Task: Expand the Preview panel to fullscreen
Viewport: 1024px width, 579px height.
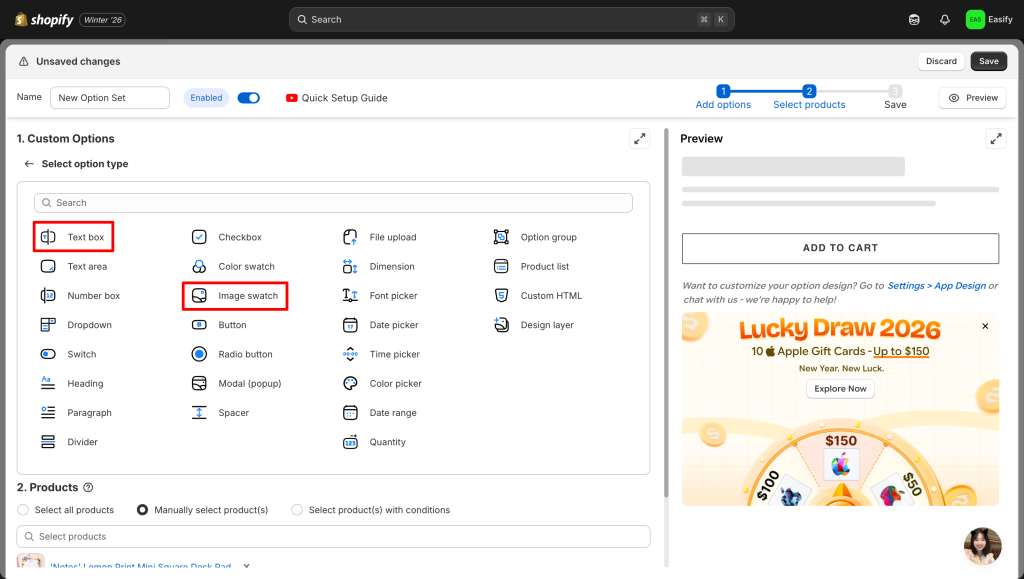Action: tap(995, 139)
